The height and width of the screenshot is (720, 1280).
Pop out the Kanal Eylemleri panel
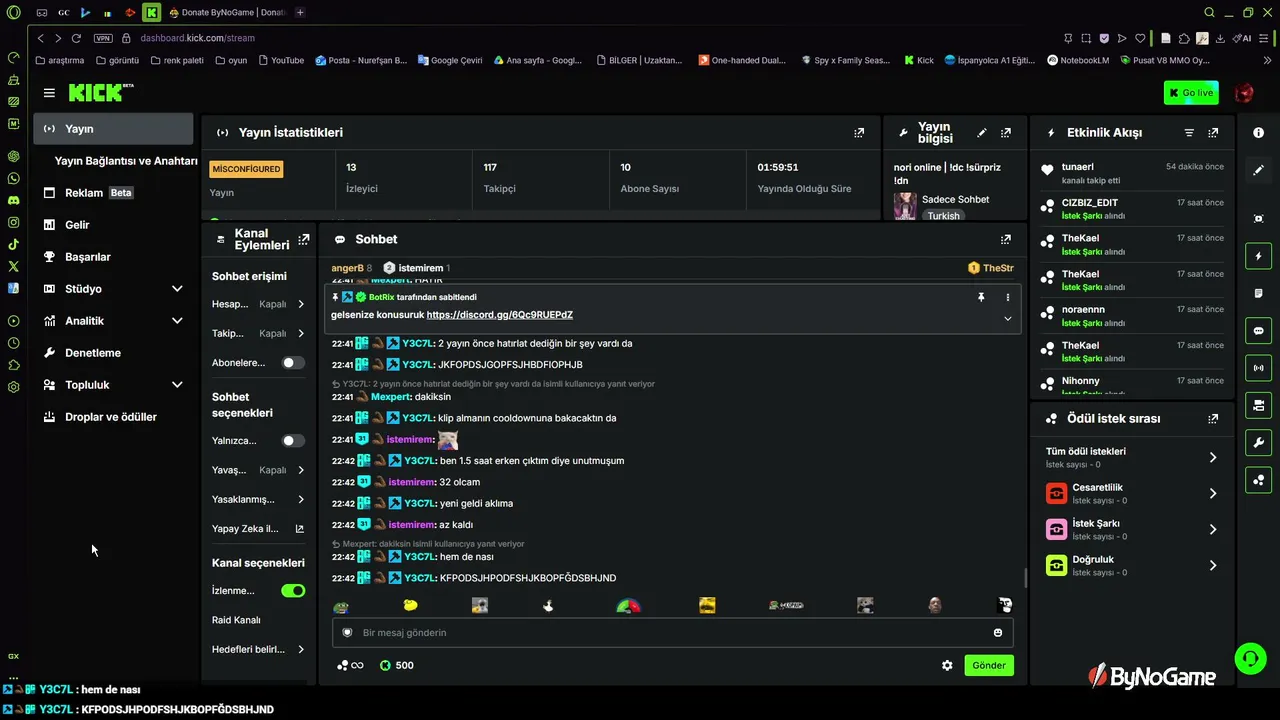(304, 239)
